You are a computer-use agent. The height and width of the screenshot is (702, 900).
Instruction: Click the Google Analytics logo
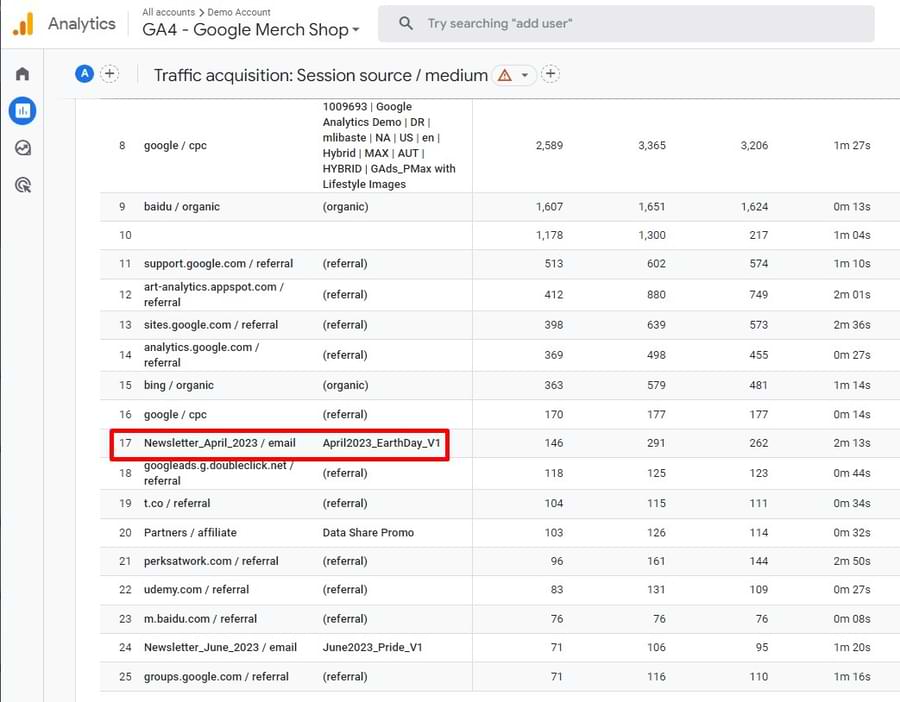tap(23, 24)
